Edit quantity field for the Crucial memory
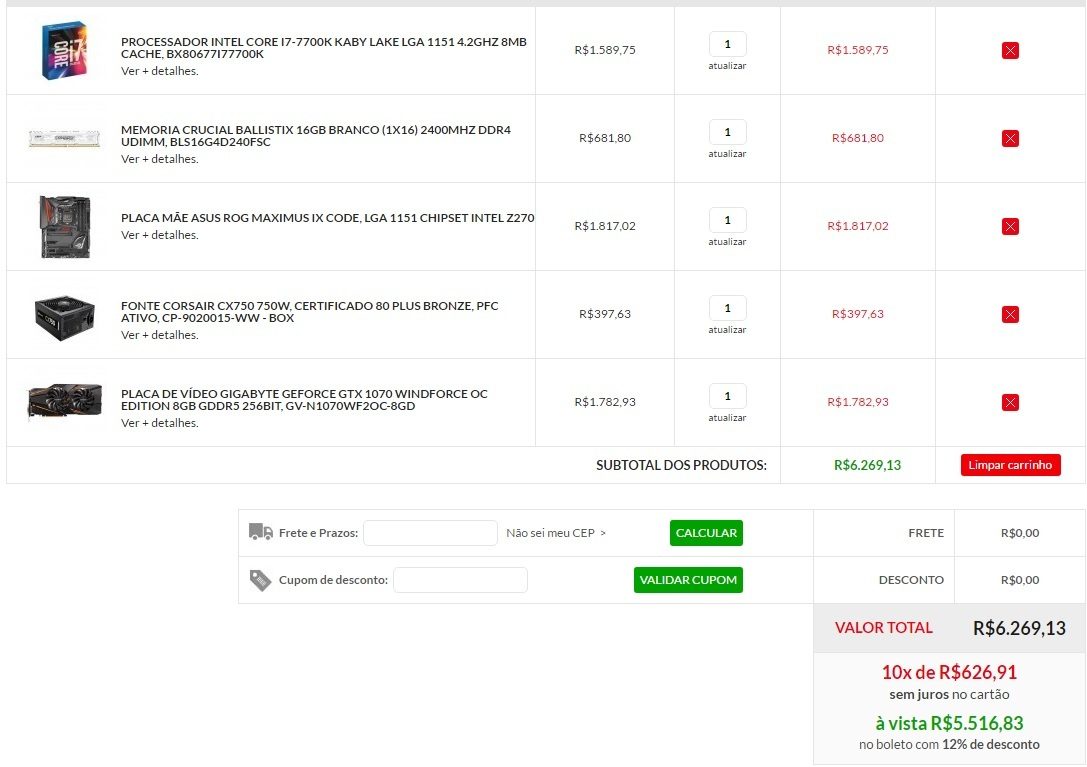 [x=727, y=132]
